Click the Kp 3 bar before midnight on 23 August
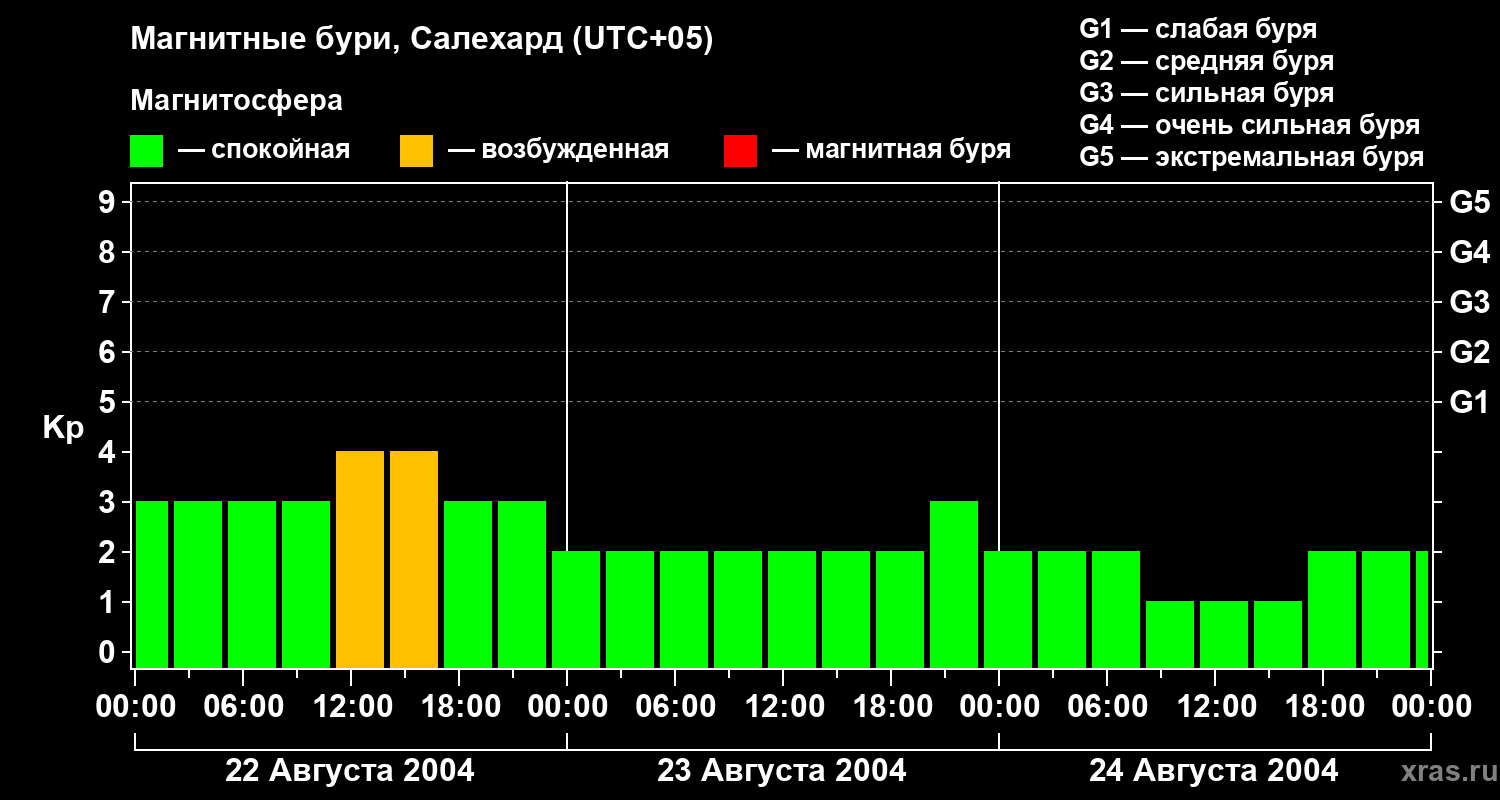This screenshot has width=1500, height=800. click(954, 584)
